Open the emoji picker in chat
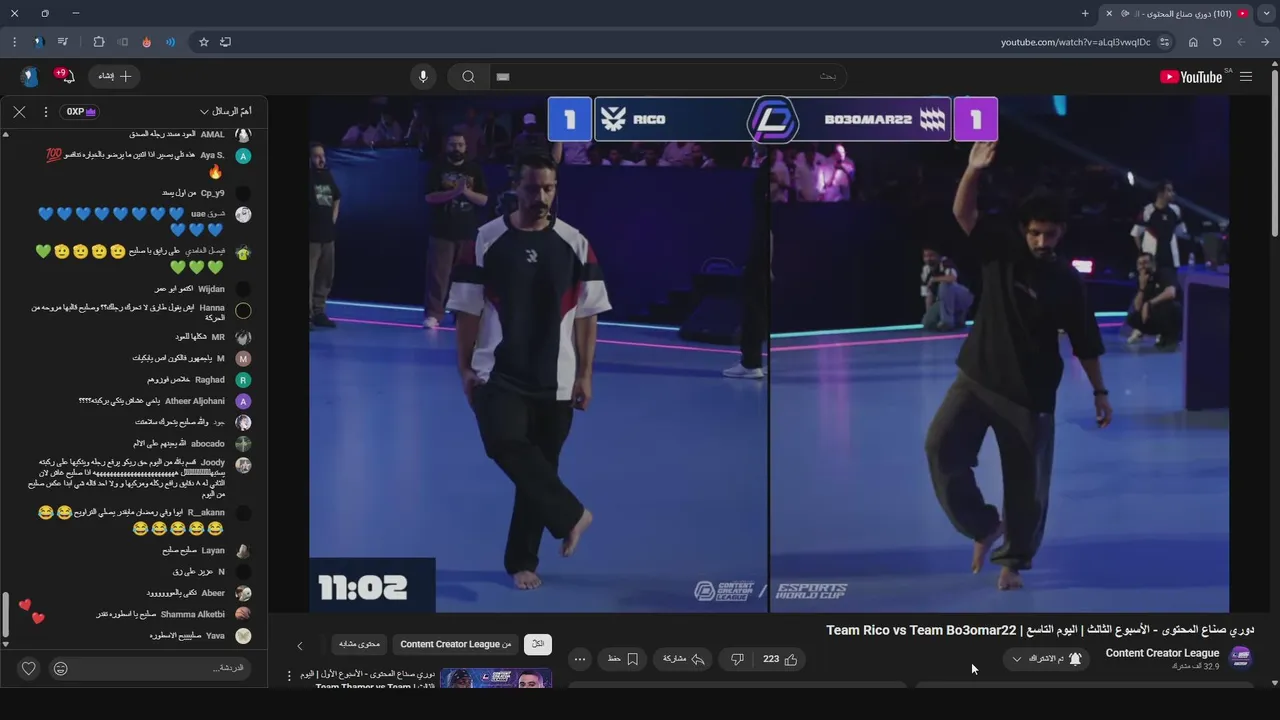 [61, 668]
